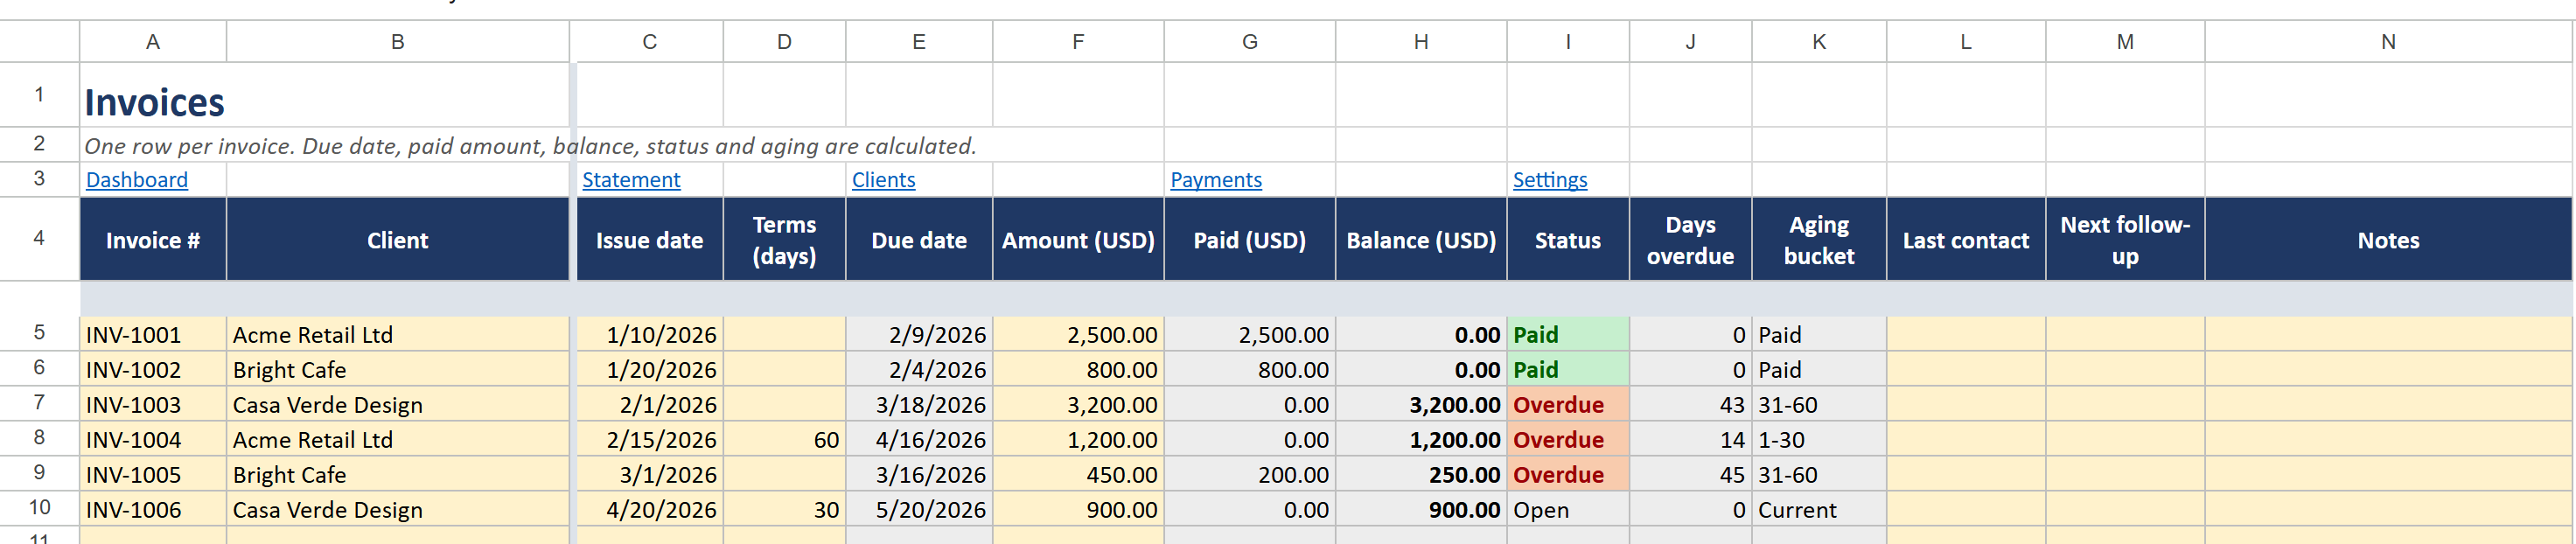Click terms value 30

point(785,510)
